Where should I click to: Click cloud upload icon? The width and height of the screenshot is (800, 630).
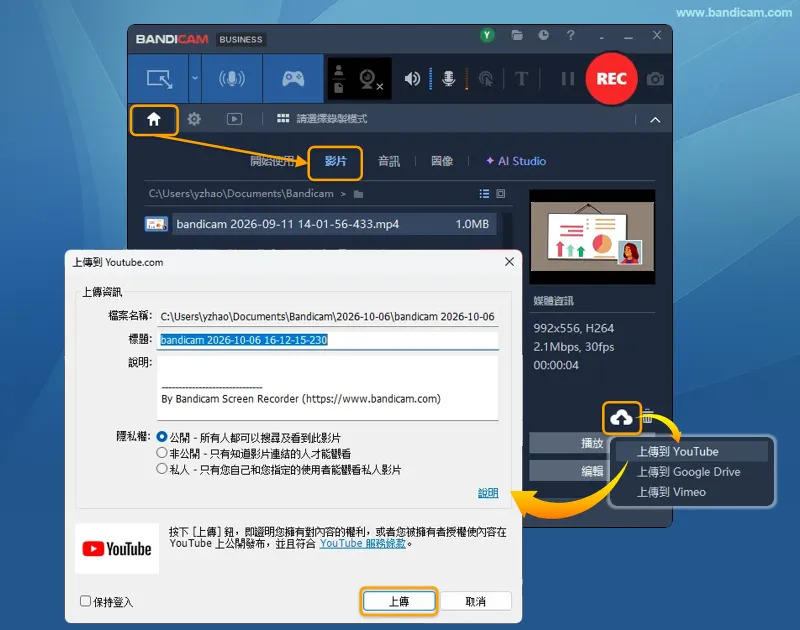621,418
